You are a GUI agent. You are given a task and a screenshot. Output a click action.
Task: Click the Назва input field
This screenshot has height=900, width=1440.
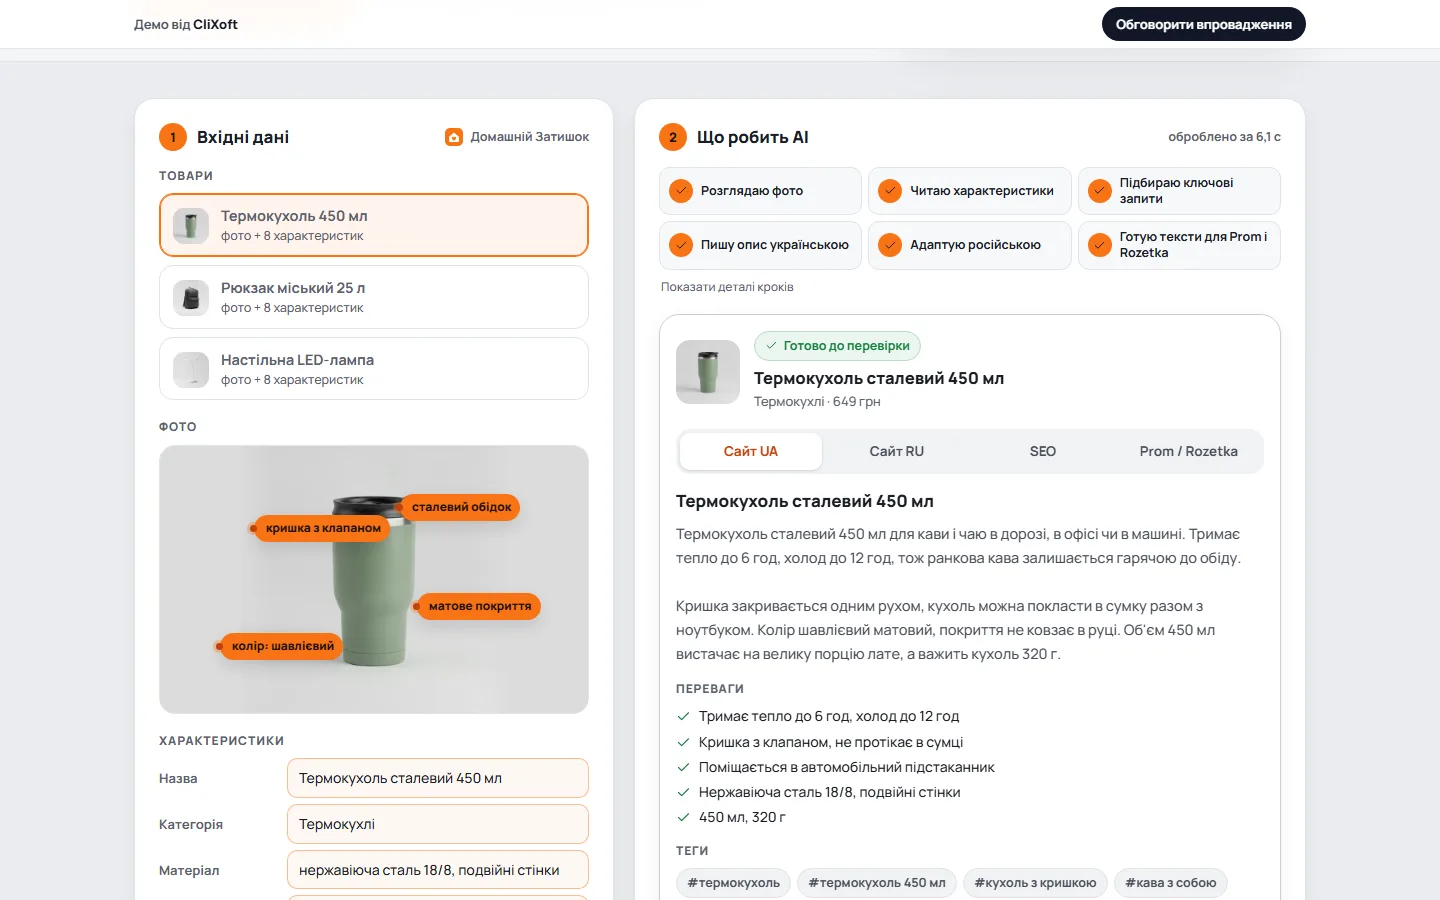[438, 778]
